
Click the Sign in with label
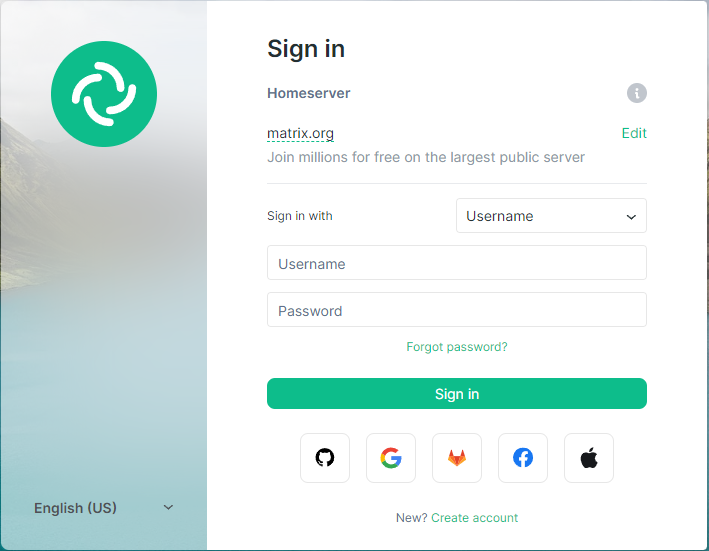coord(300,216)
